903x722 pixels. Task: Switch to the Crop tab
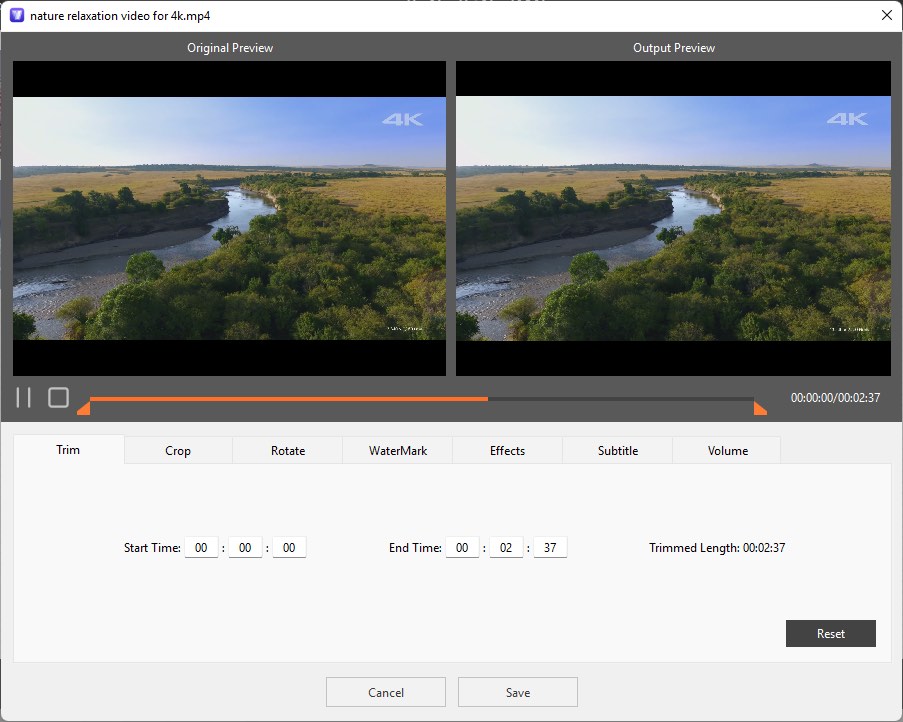click(x=177, y=450)
